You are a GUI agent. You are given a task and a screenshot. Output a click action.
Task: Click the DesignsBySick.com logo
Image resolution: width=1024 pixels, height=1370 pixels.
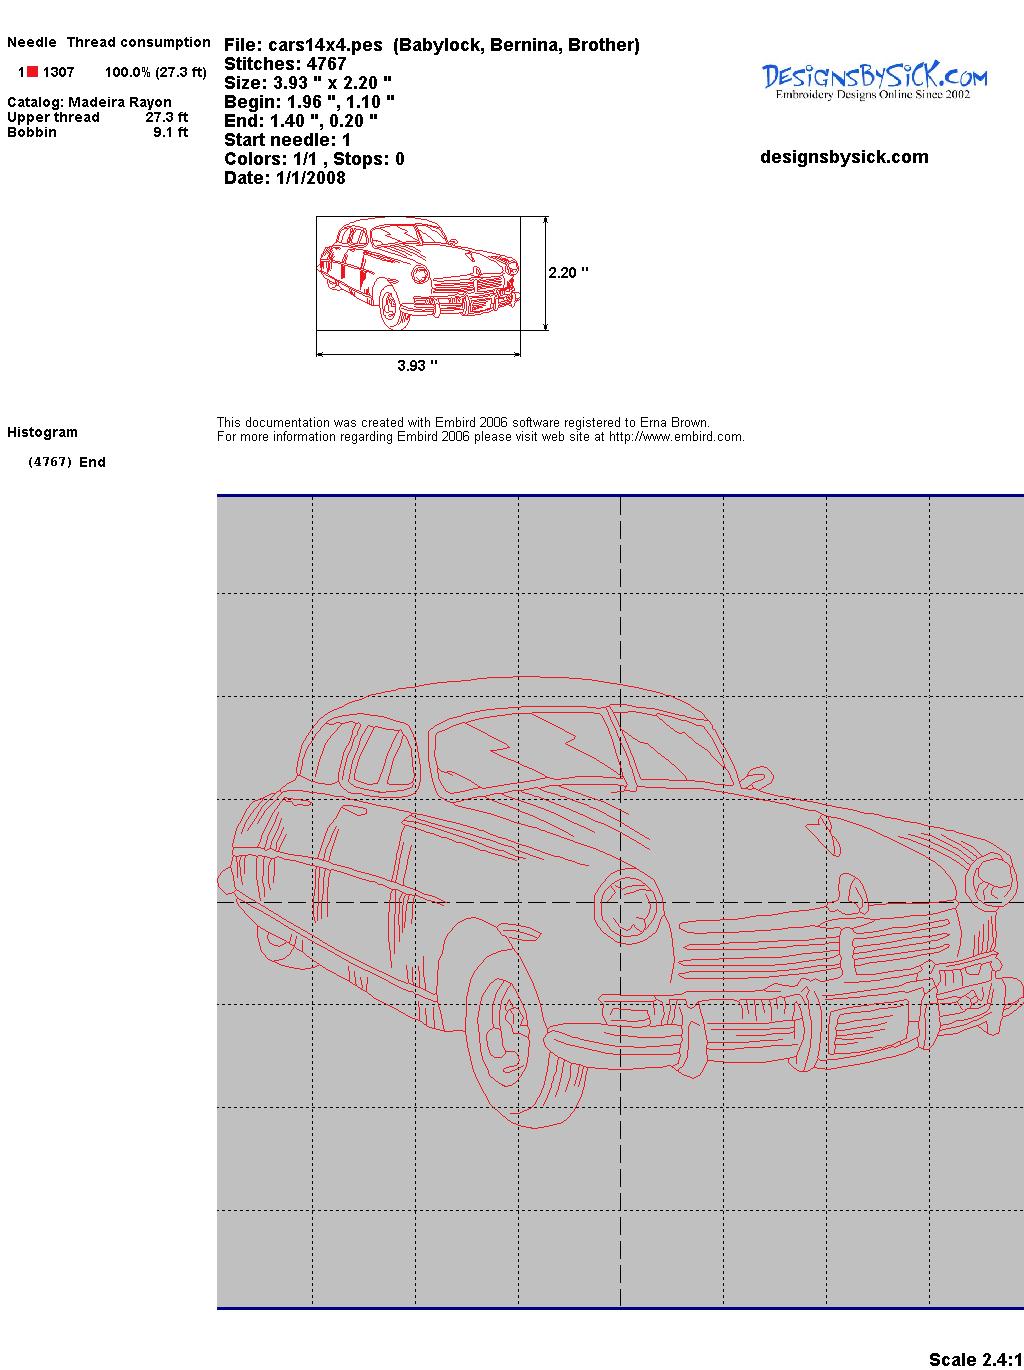tap(874, 80)
